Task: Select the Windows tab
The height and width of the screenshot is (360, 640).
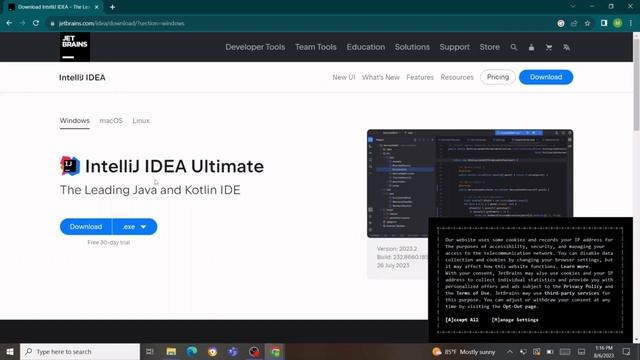Action: [75, 121]
